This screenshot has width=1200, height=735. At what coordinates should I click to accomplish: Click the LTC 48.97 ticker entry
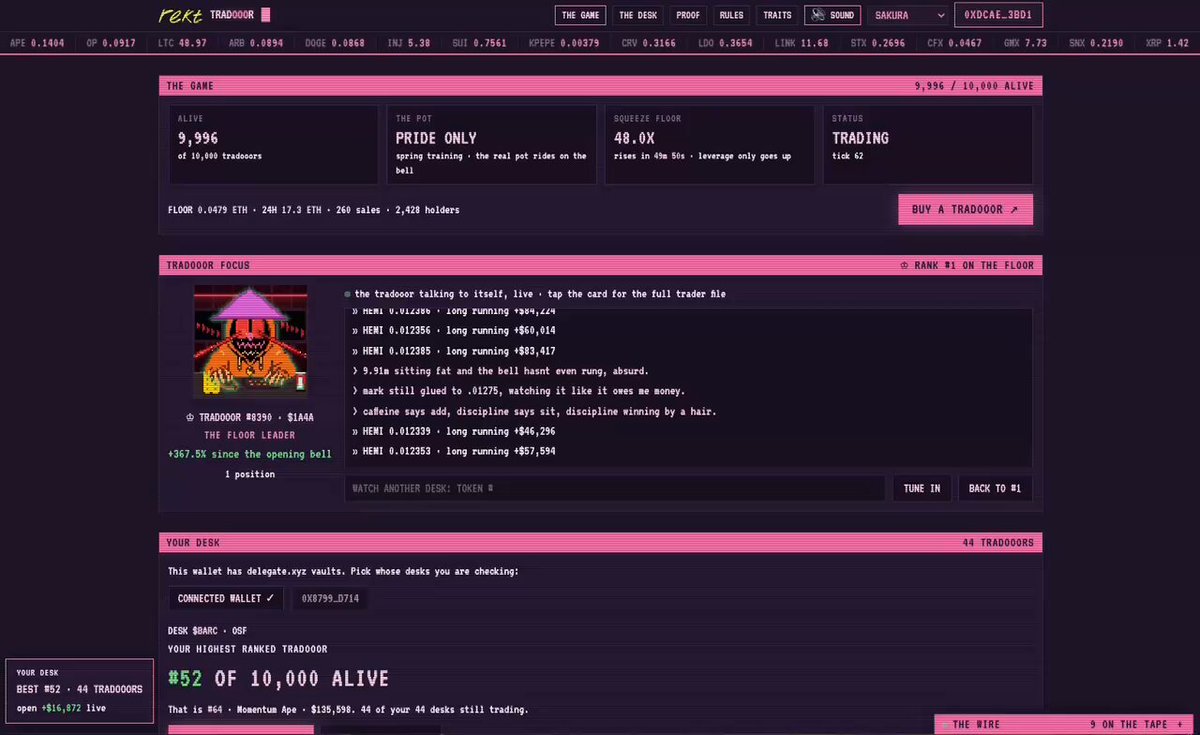point(182,43)
